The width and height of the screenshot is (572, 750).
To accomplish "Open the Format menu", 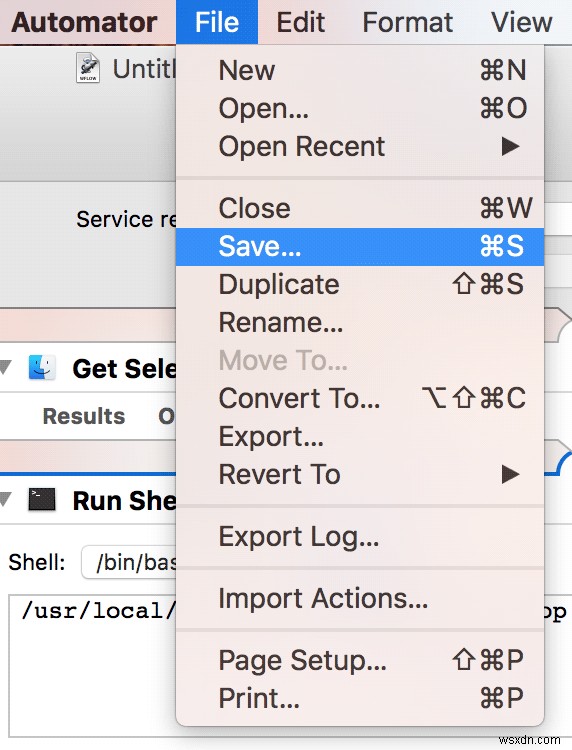I will point(407,22).
